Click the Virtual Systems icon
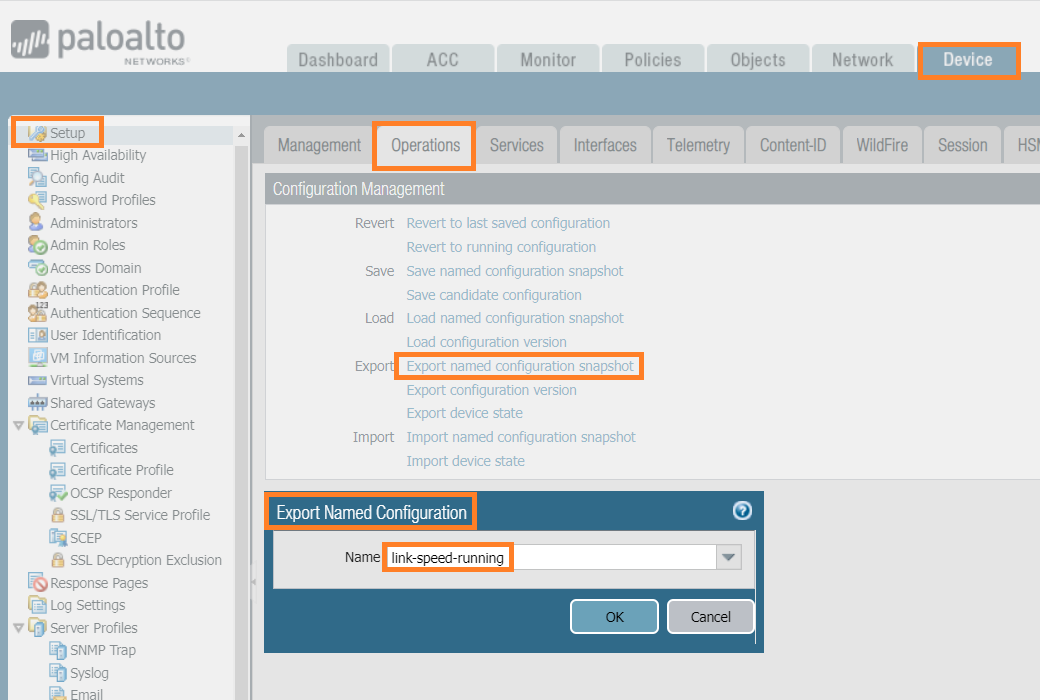The height and width of the screenshot is (700, 1040). (x=37, y=380)
